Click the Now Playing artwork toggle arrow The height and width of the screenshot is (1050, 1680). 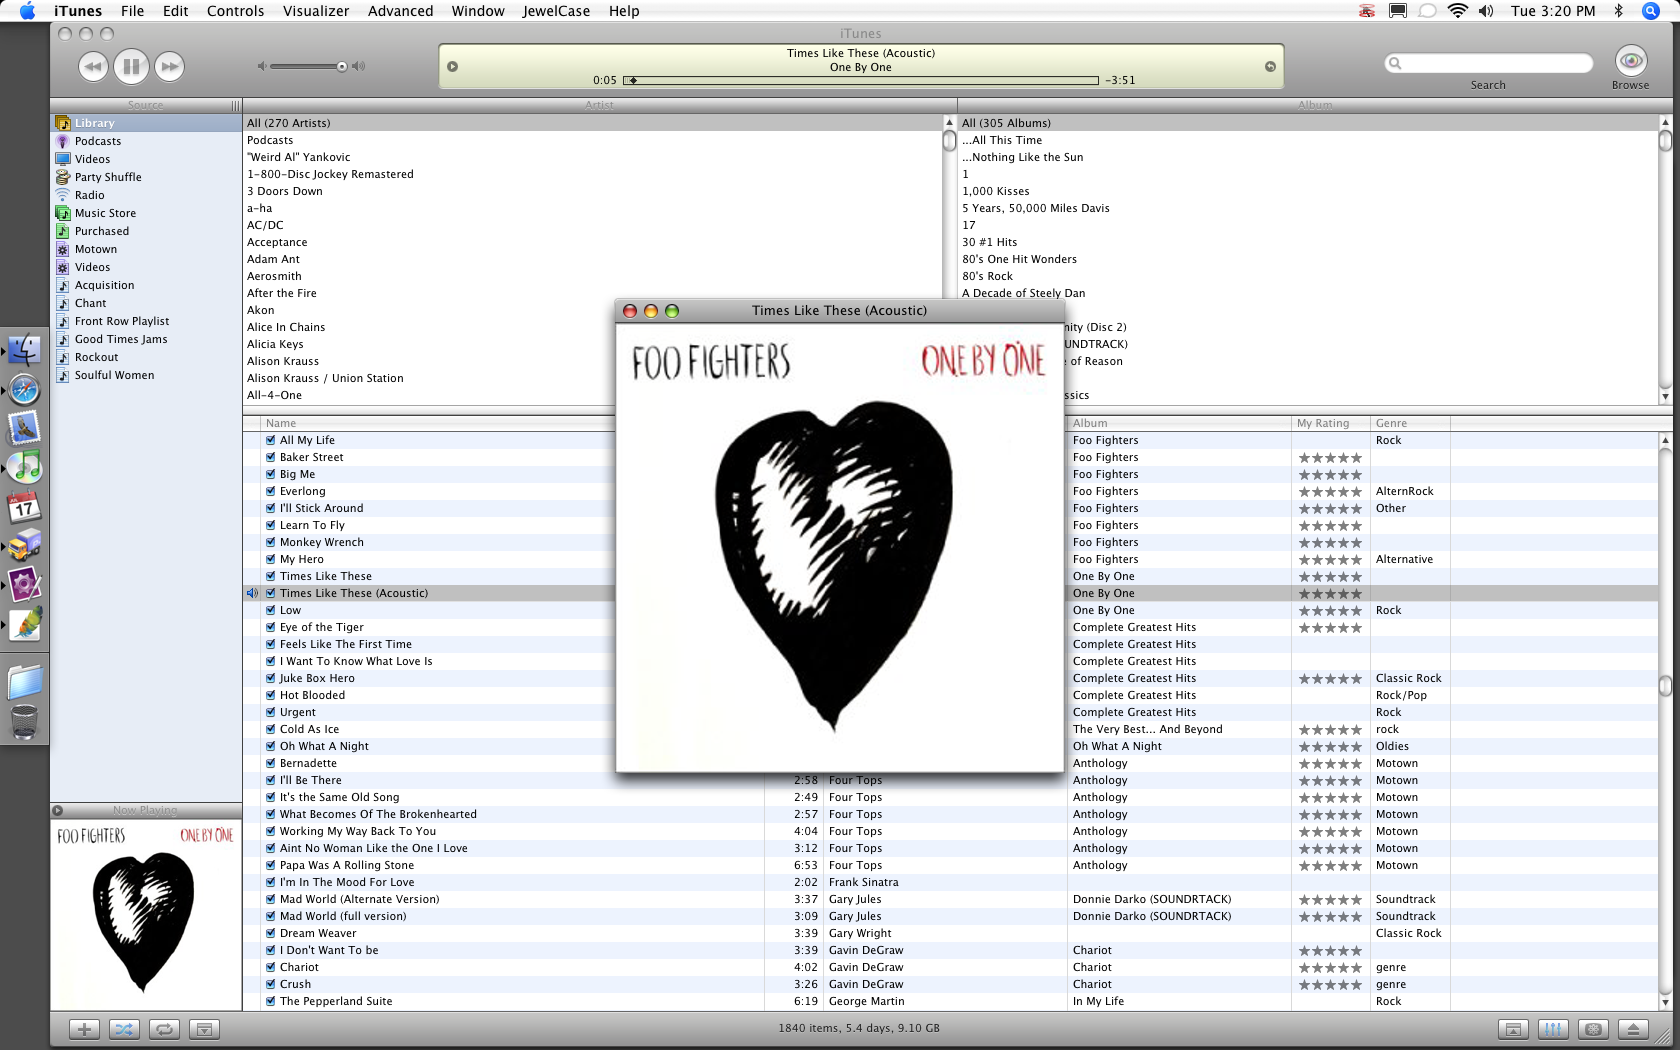58,810
